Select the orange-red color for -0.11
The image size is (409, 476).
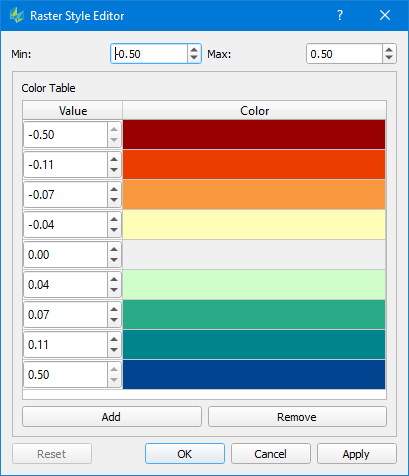[254, 164]
